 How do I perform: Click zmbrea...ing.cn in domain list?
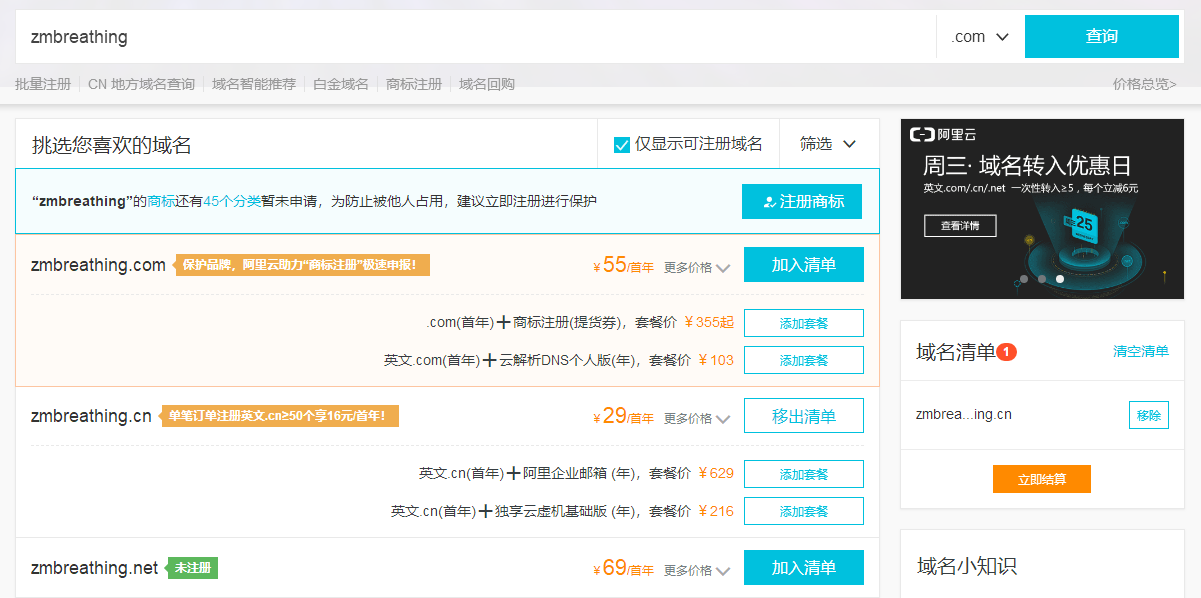(963, 414)
